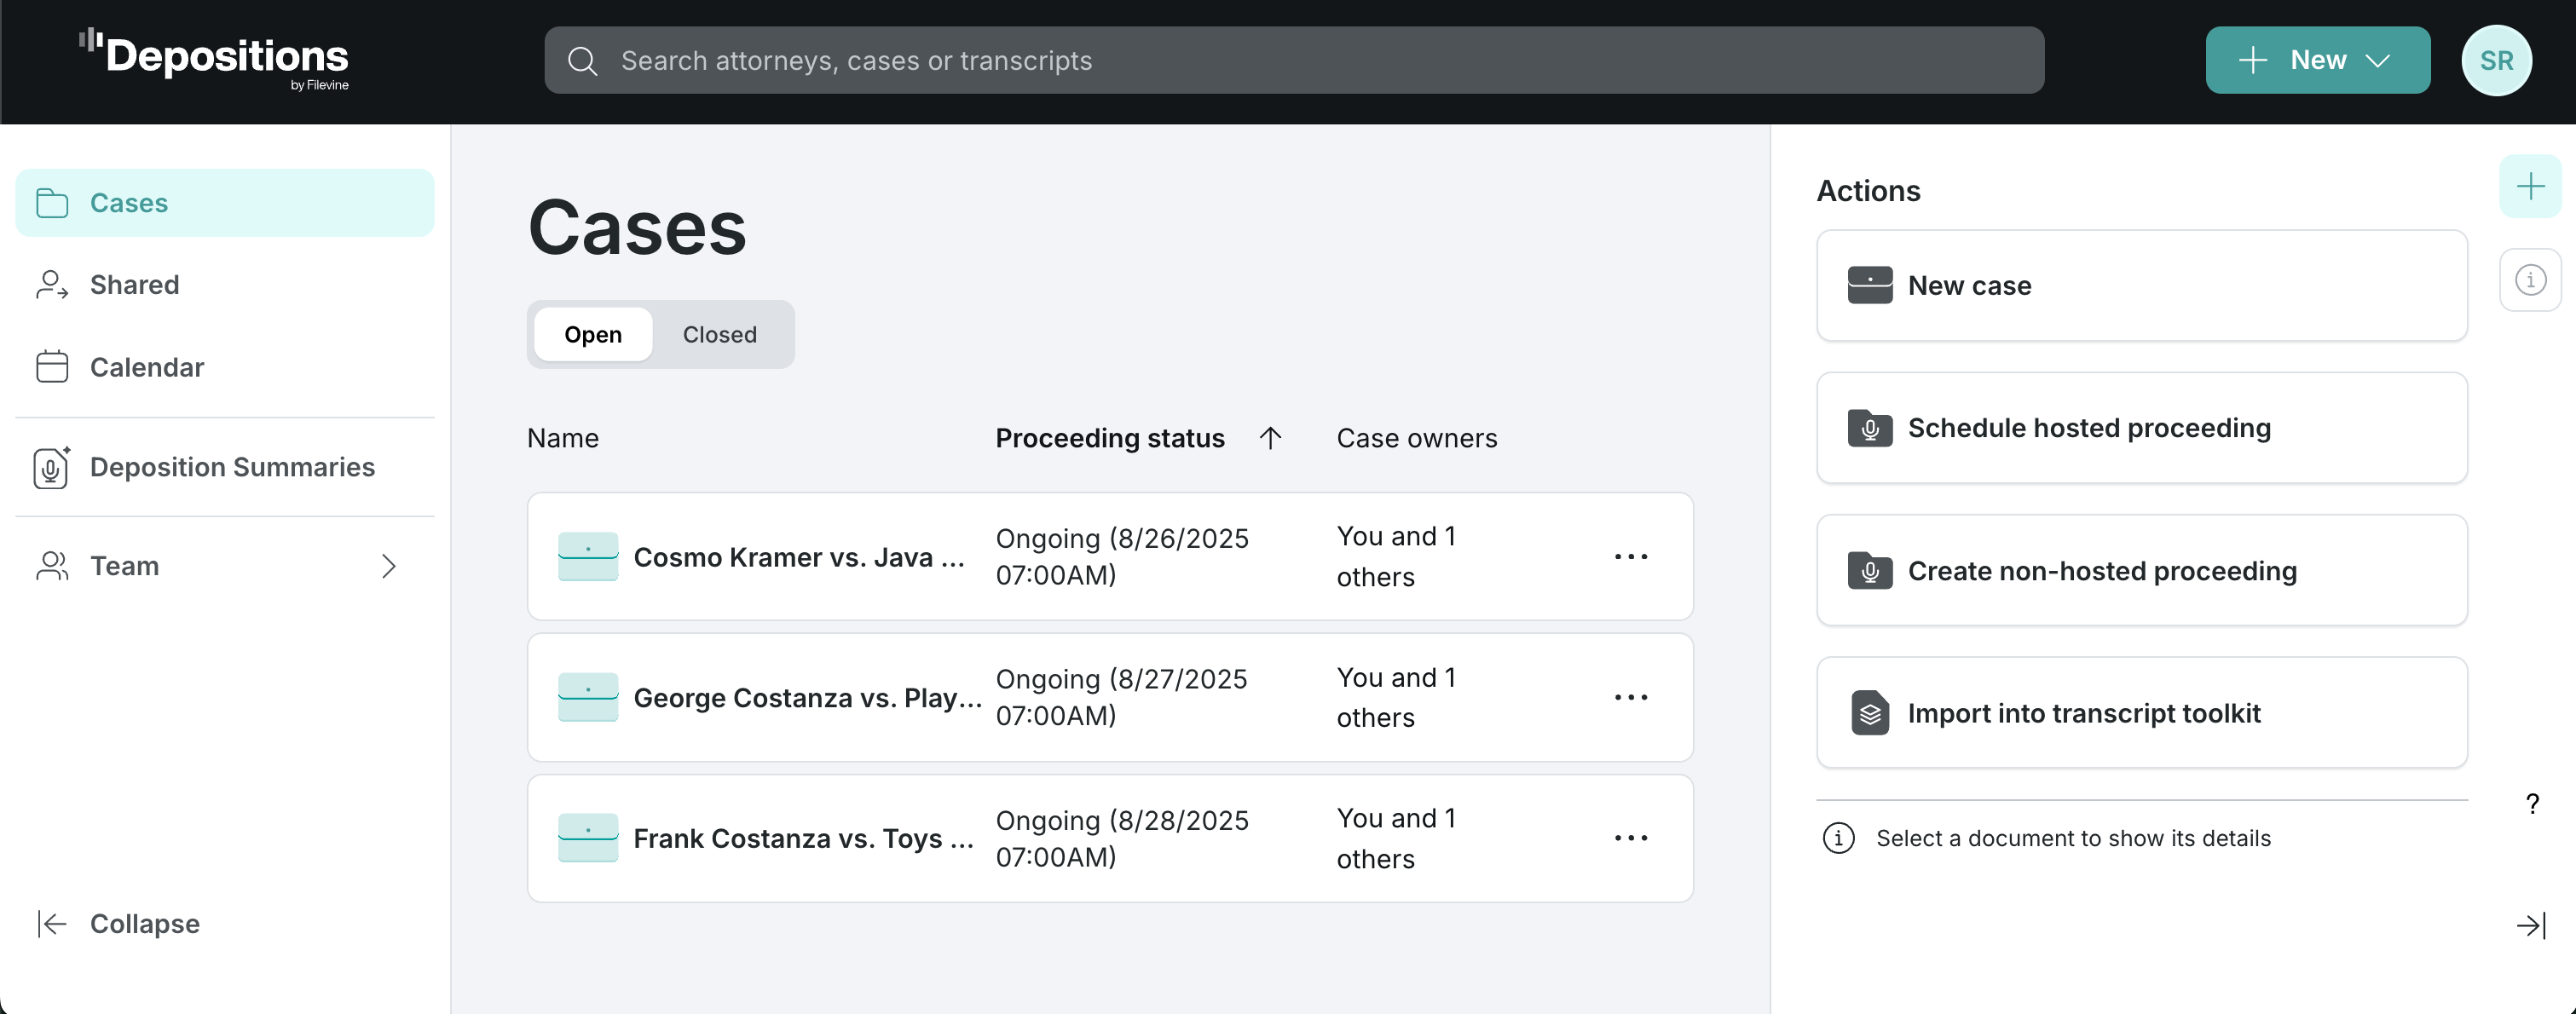Click the Schedule hosted proceeding microphone icon
This screenshot has height=1014, width=2576.
coord(1870,428)
